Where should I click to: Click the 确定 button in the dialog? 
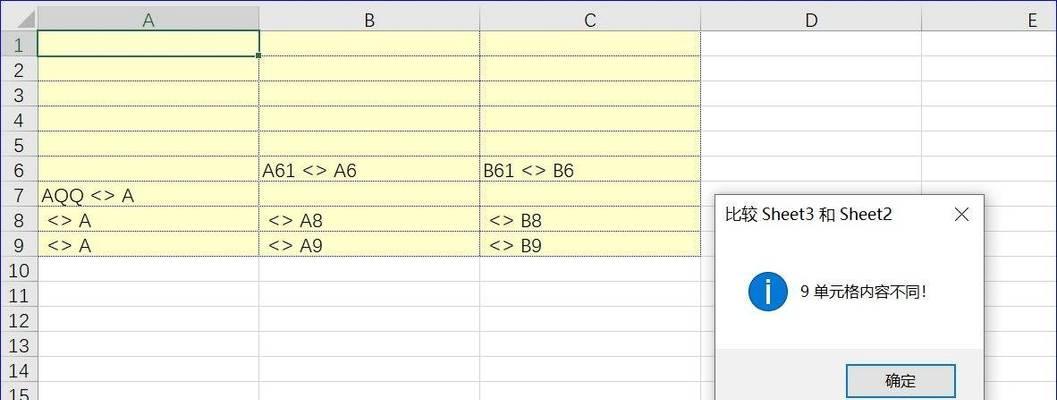tap(900, 381)
